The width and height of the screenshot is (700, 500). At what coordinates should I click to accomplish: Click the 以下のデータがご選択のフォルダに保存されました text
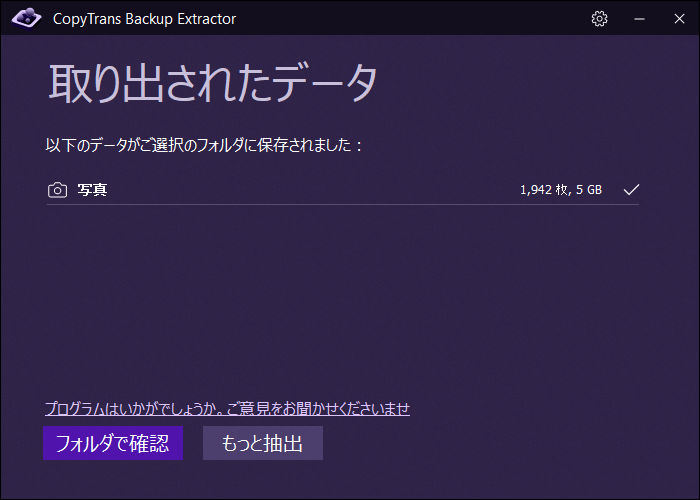pos(204,145)
